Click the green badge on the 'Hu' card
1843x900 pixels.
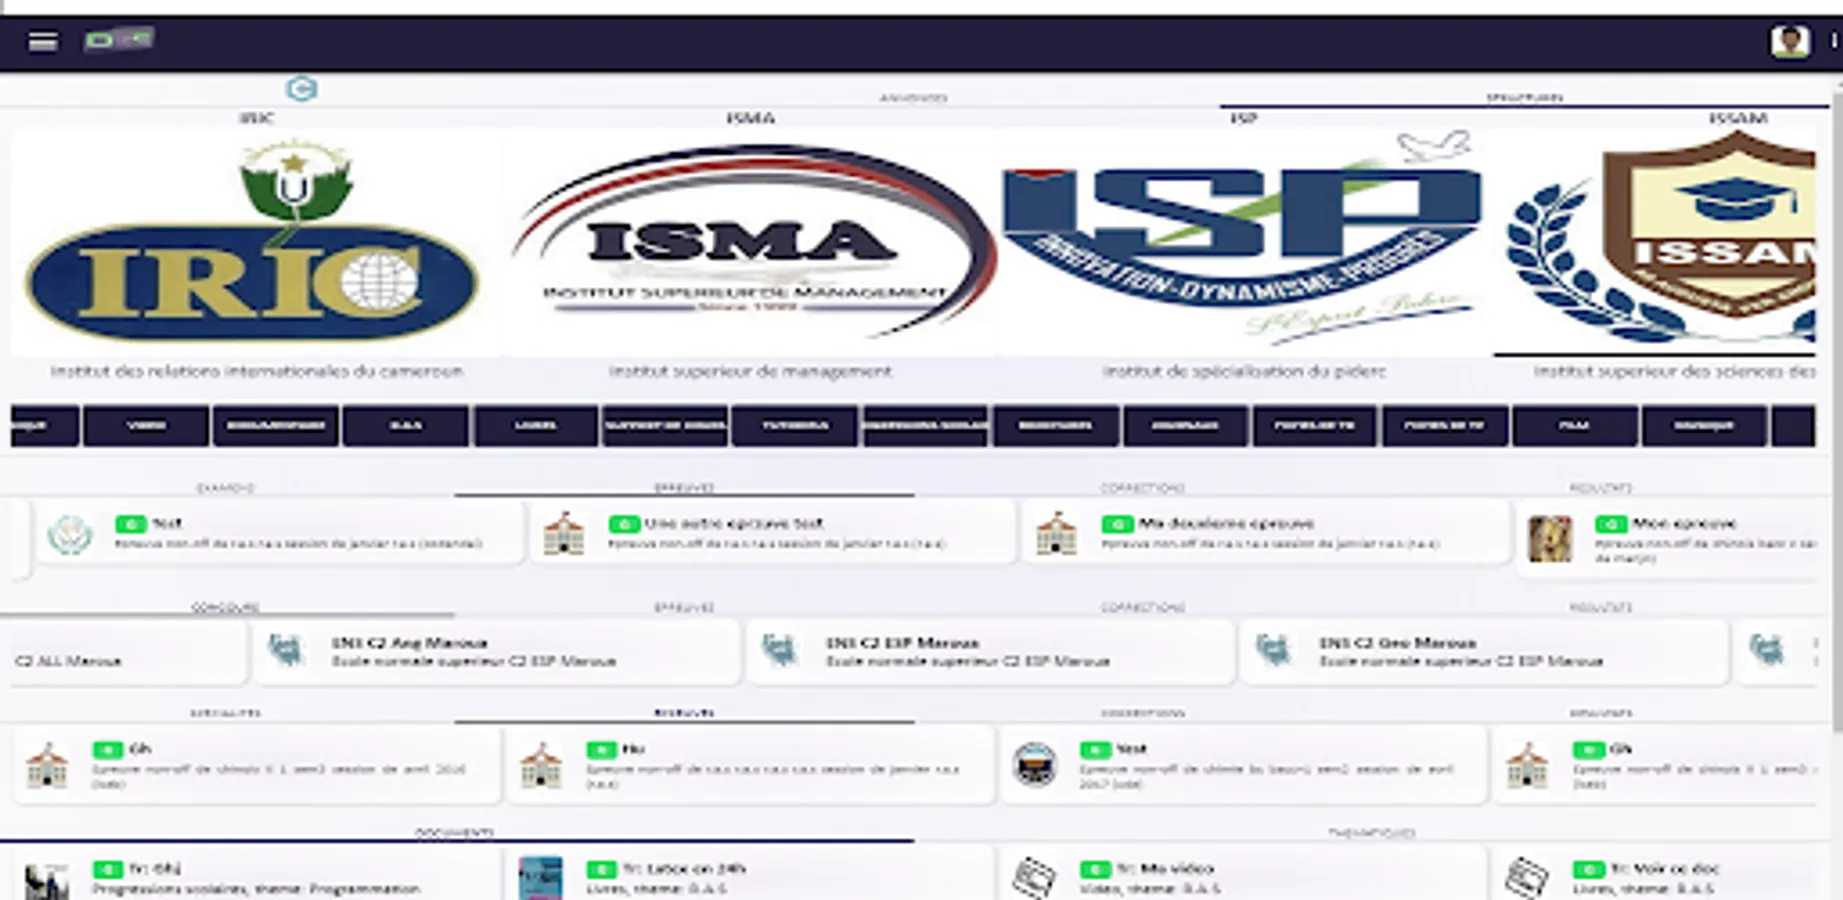click(601, 749)
